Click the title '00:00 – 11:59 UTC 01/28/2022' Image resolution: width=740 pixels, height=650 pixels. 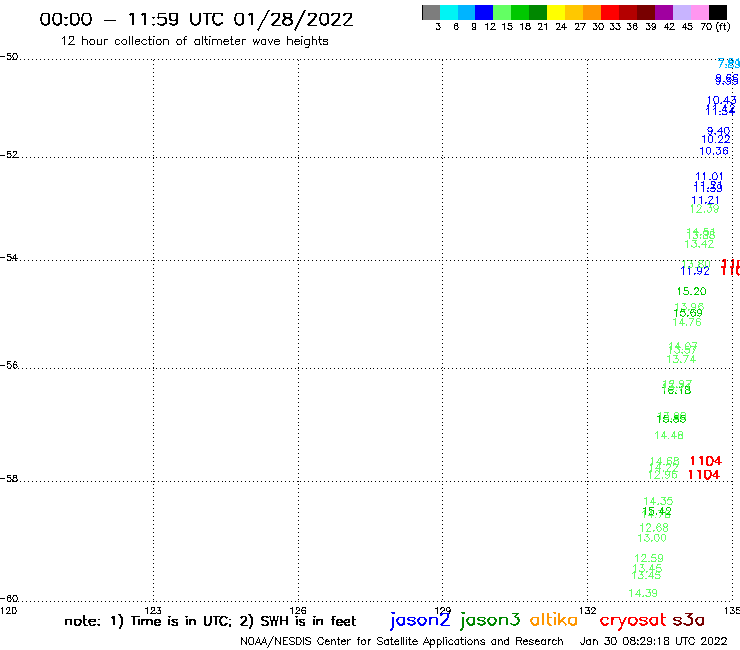tap(196, 19)
